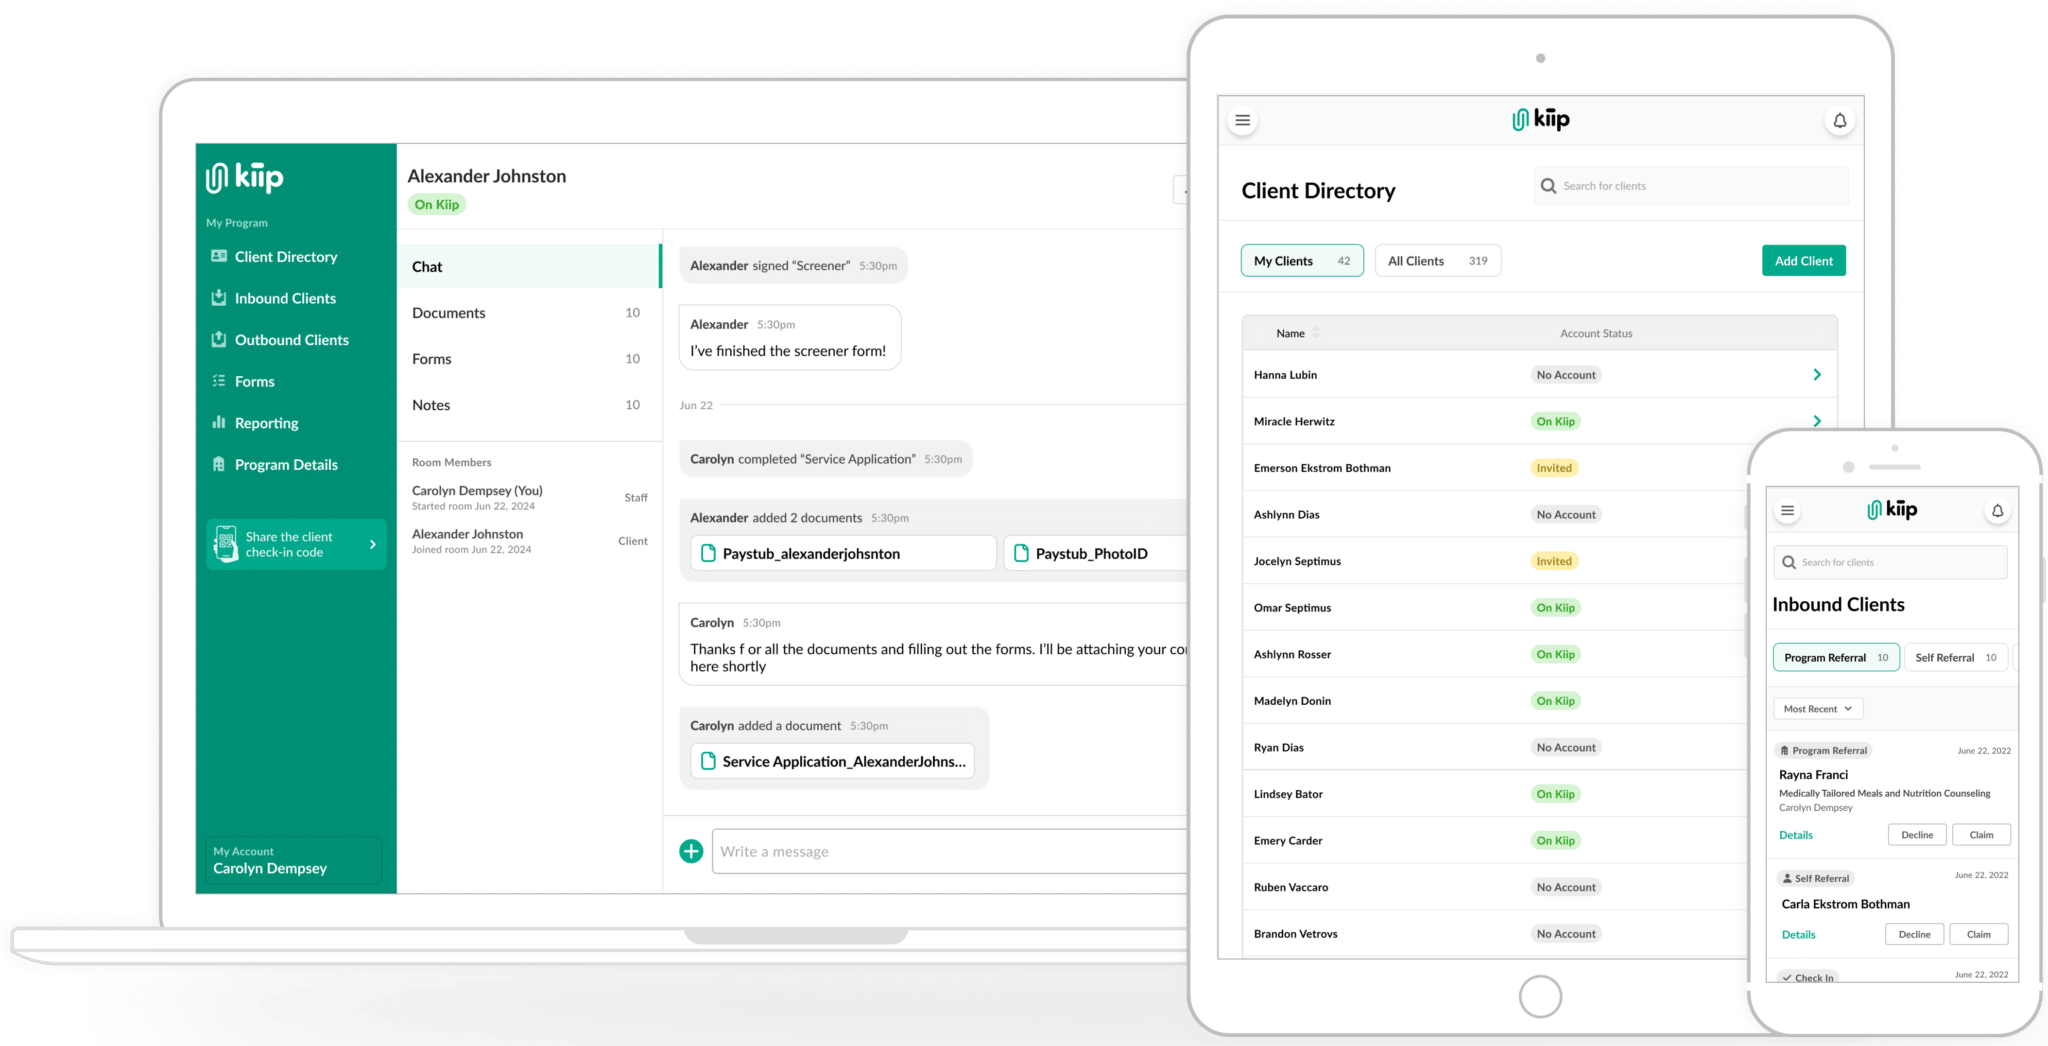Expand Miracle Herwitz's client row chevron
Image resolution: width=2048 pixels, height=1046 pixels.
[x=1817, y=421]
